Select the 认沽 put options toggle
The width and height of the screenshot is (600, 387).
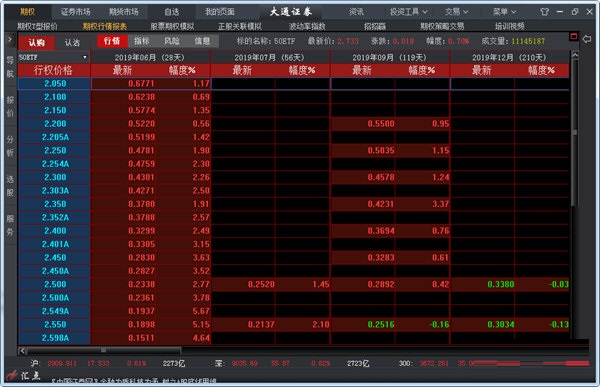72,42
